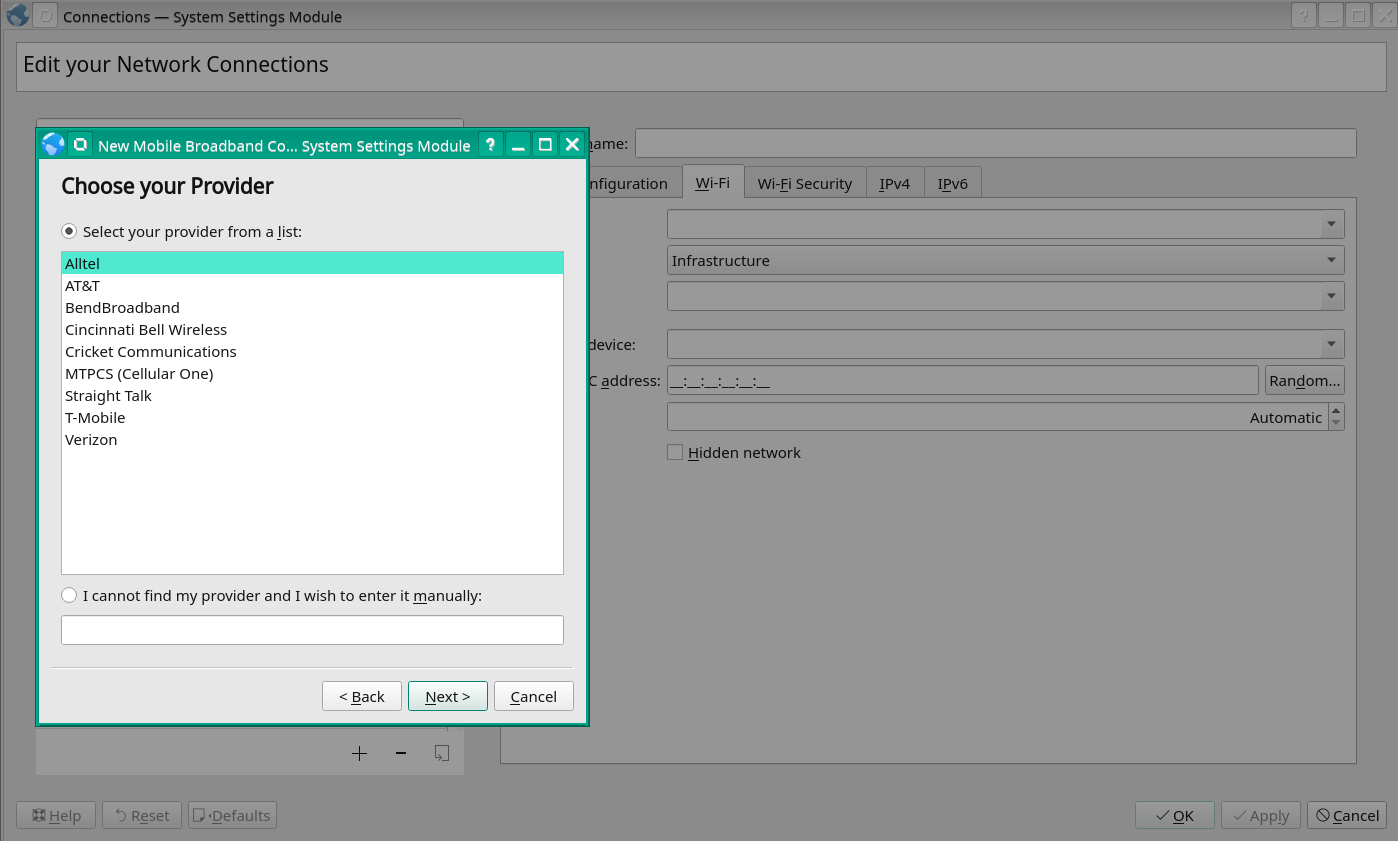The image size is (1398, 841).
Task: Cancel the Mobile Broadband wizard
Action: (x=534, y=696)
